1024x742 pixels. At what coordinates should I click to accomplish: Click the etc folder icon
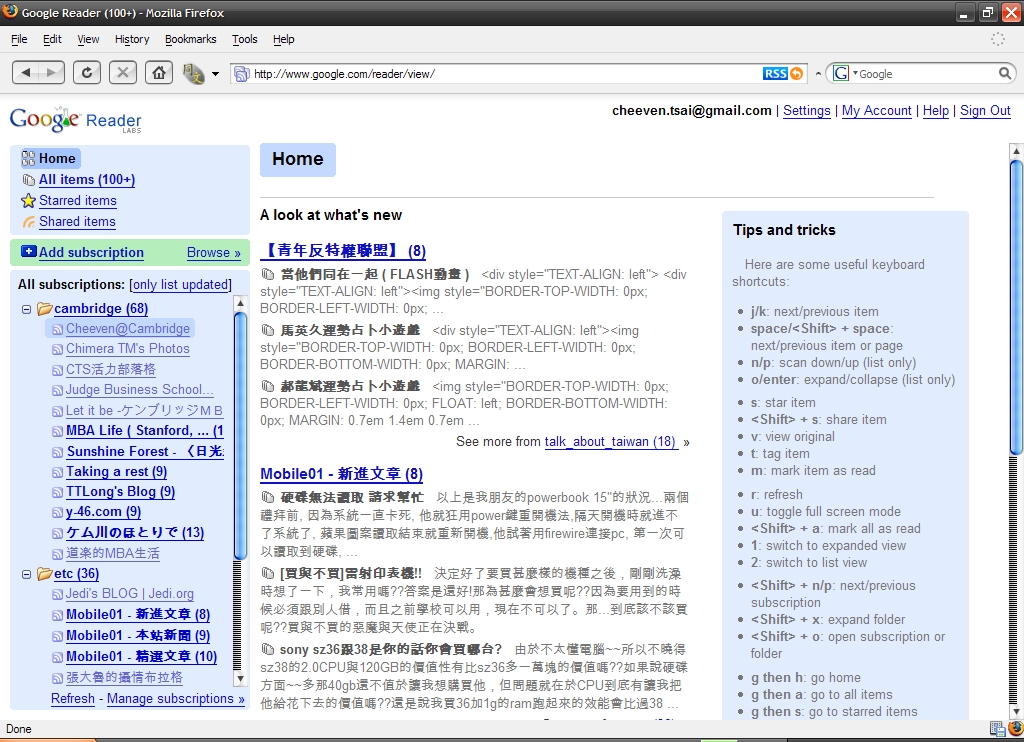(x=44, y=573)
